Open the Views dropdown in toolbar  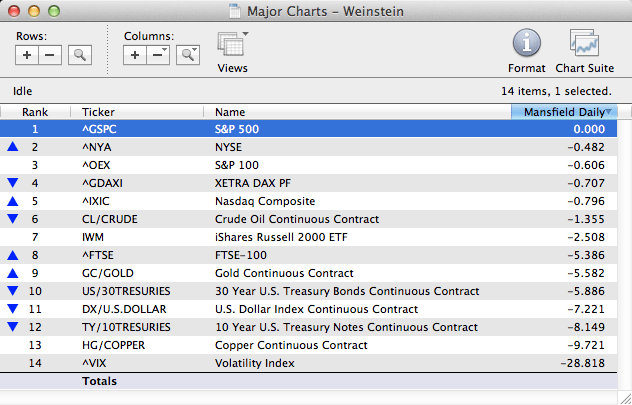coord(232,47)
